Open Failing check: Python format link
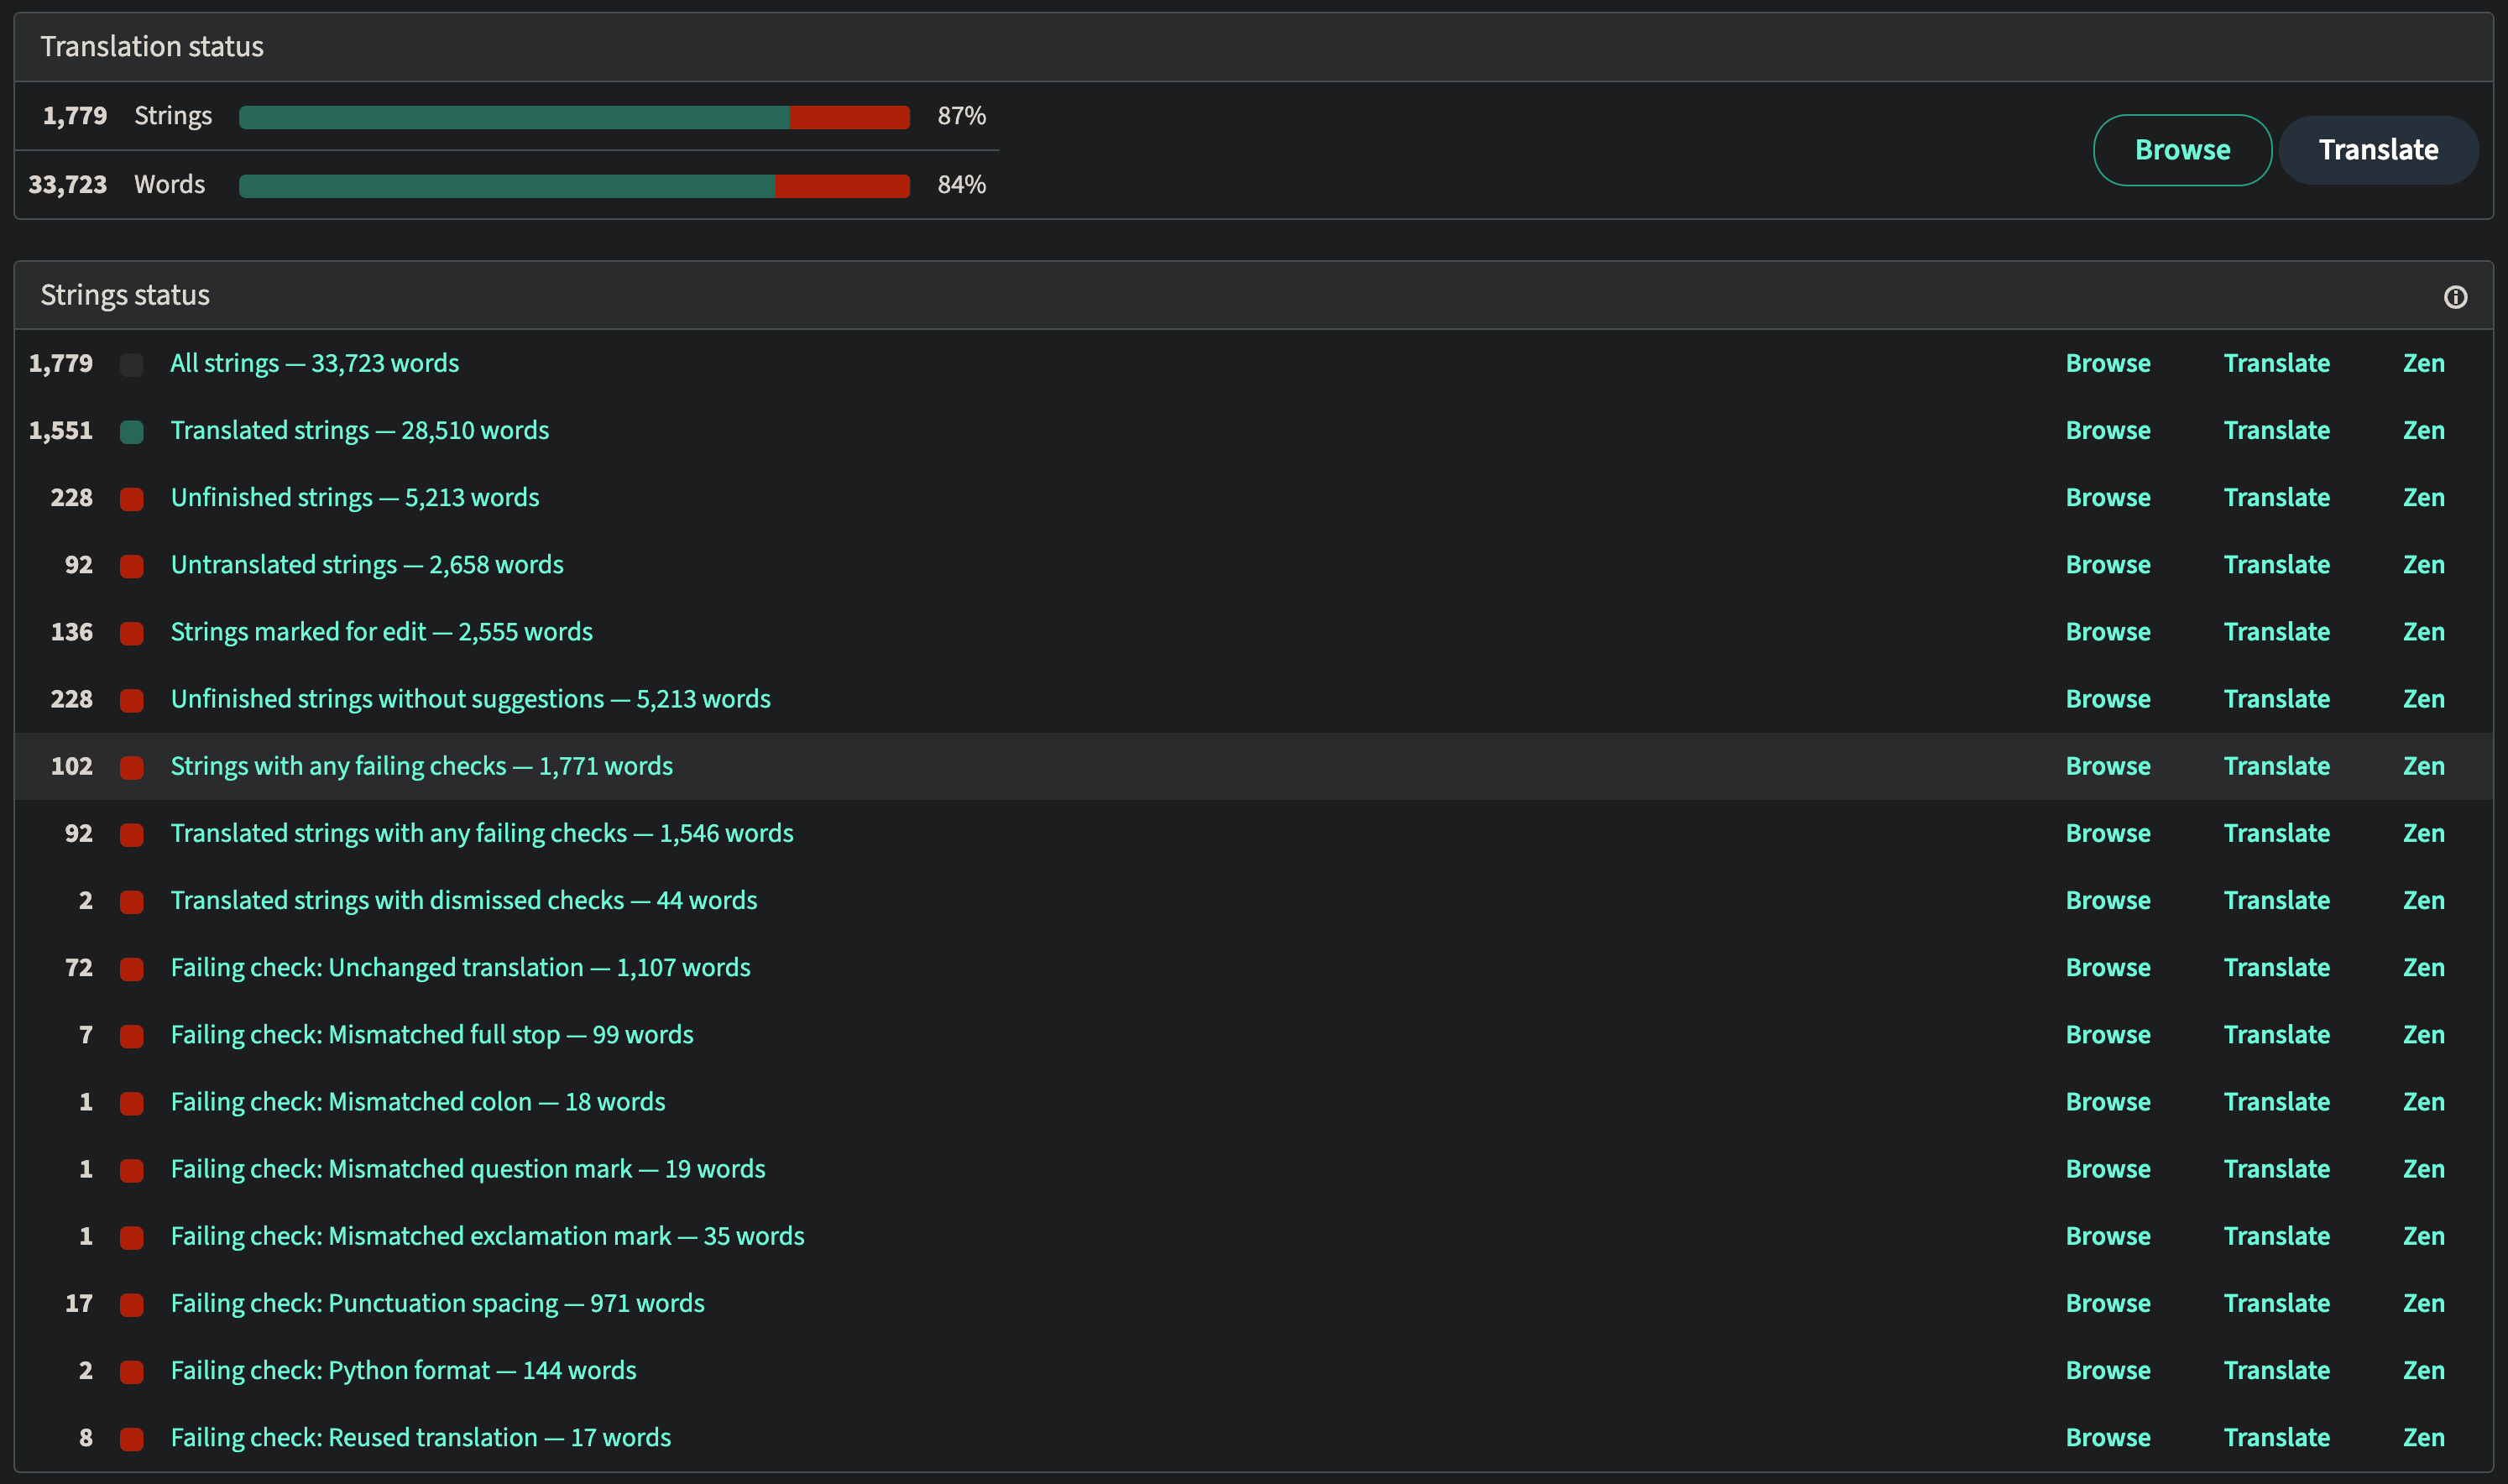This screenshot has width=2508, height=1484. point(403,1370)
